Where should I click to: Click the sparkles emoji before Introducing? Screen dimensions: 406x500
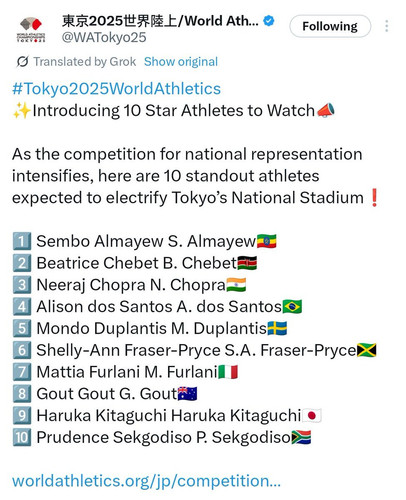(22, 111)
